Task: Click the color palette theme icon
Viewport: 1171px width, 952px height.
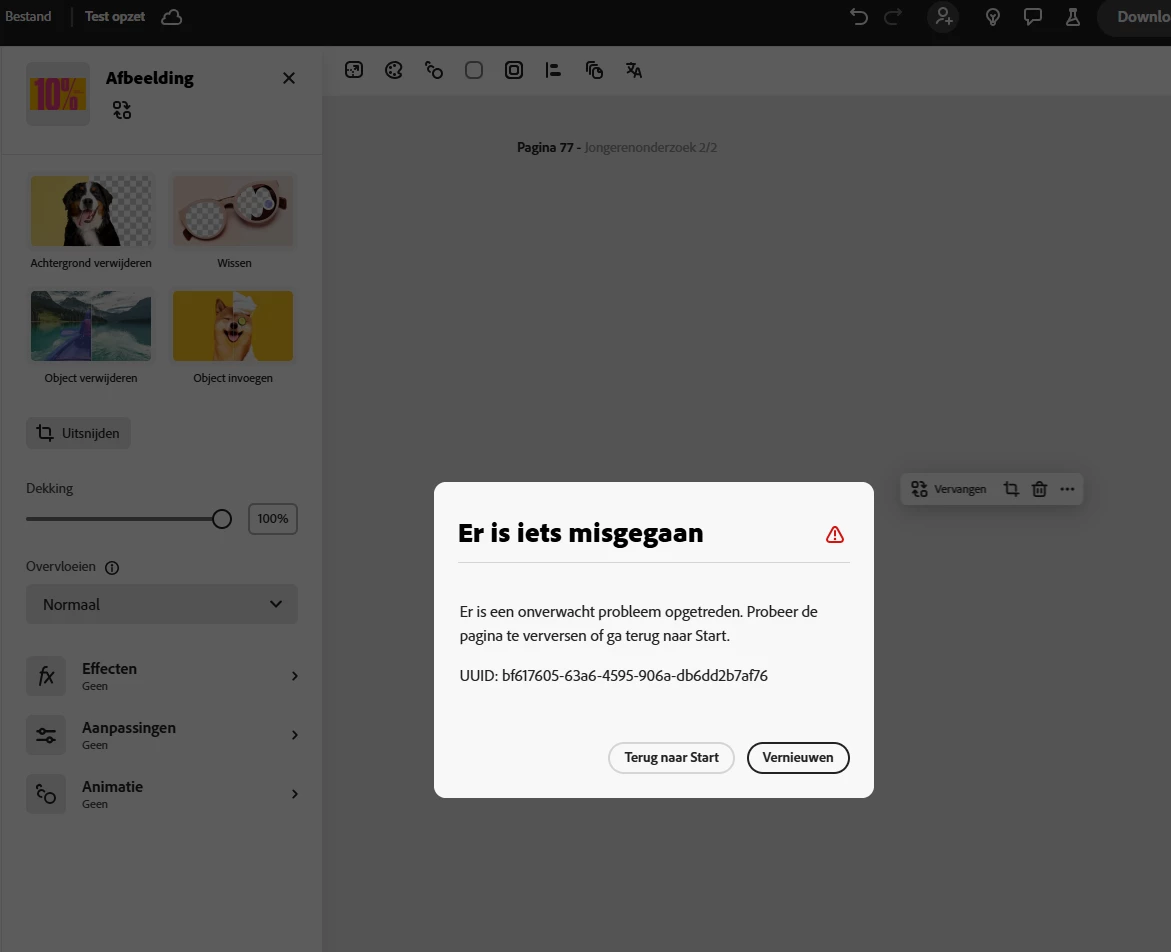Action: (394, 70)
